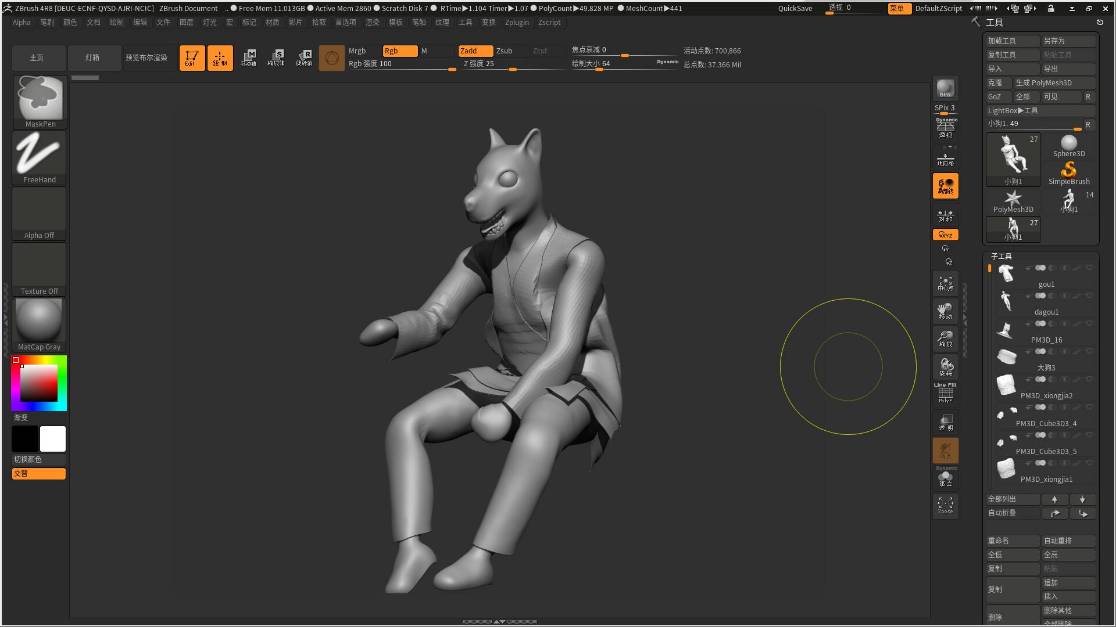The width and height of the screenshot is (1116, 627).
Task: Select the Rotate transform icon
Action: (304, 58)
